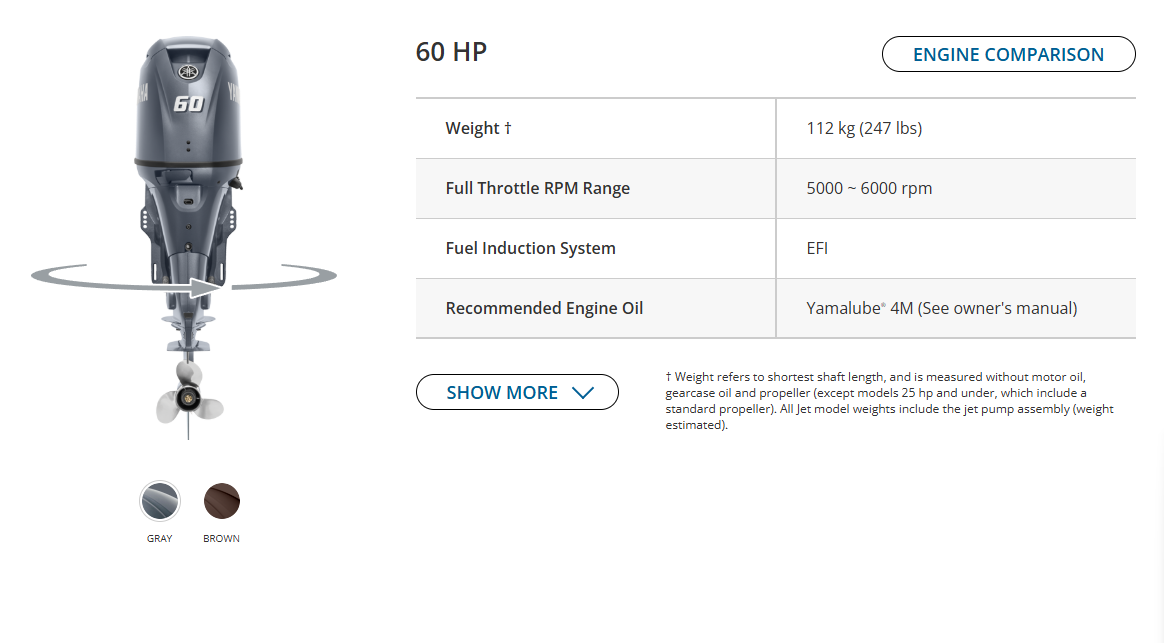This screenshot has height=643, width=1164.
Task: Click the "60" decal on the engine
Action: tap(188, 103)
